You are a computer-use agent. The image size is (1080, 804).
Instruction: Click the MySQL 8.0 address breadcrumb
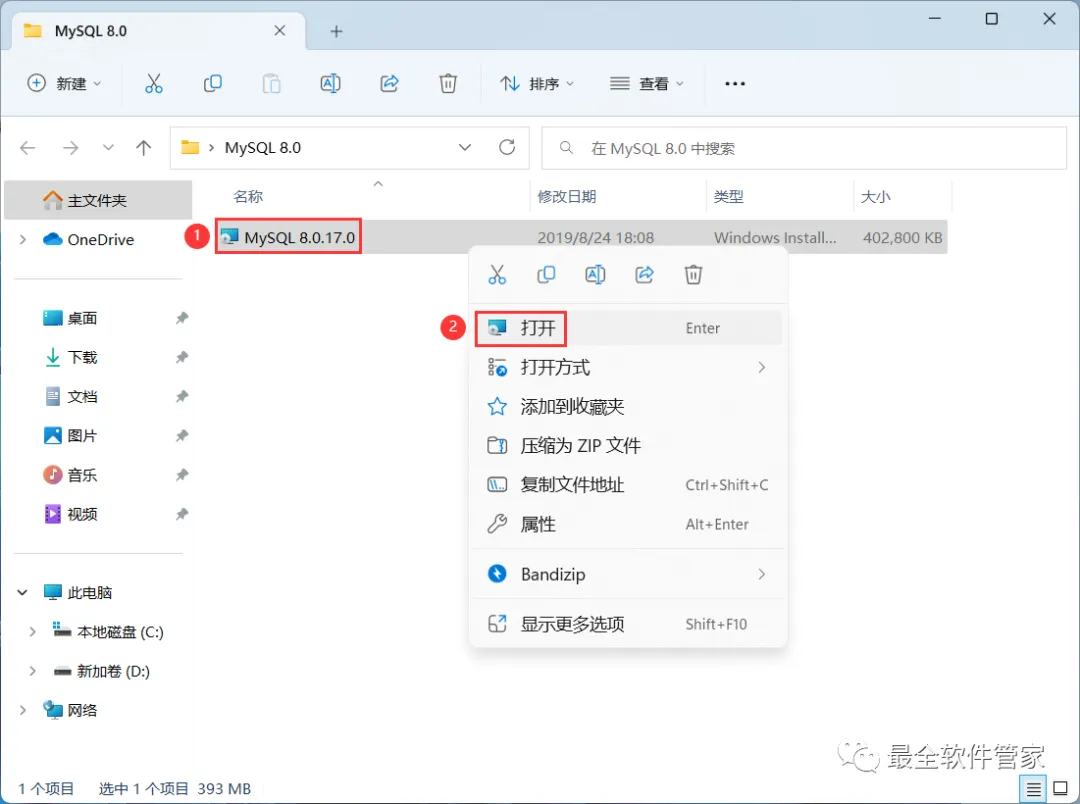pyautogui.click(x=262, y=147)
